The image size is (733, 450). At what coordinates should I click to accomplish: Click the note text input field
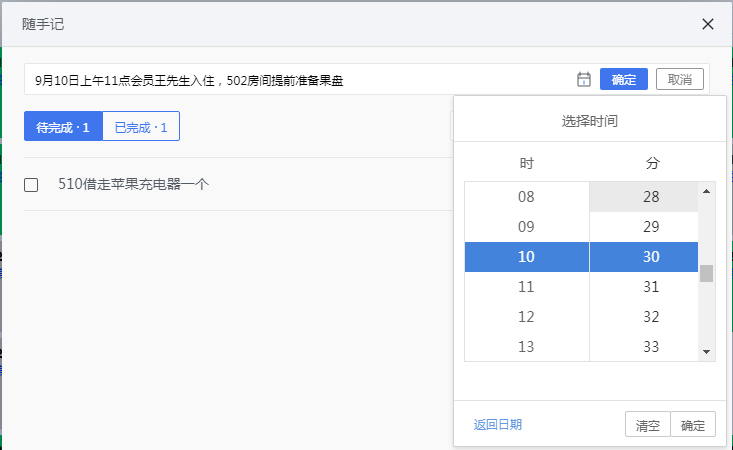pos(299,79)
